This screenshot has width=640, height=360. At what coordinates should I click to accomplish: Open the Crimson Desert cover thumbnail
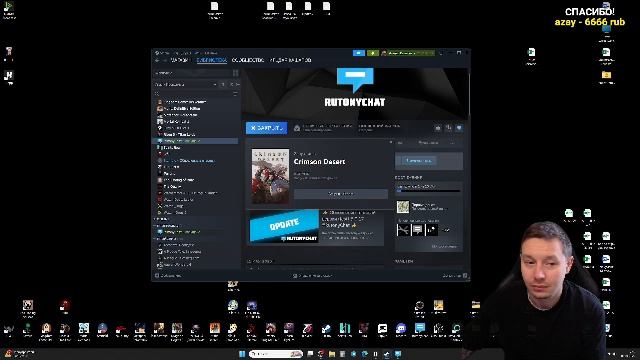click(270, 176)
